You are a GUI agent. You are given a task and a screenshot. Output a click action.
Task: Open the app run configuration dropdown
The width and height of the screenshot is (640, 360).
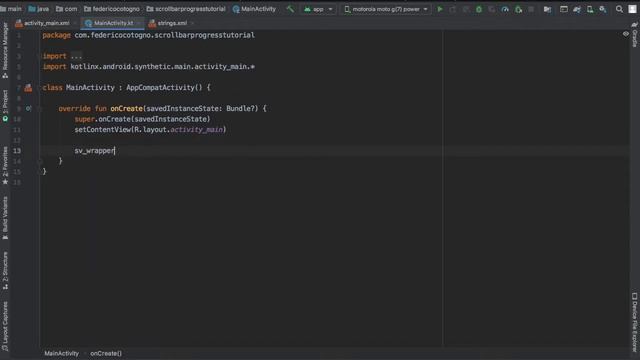(318, 9)
